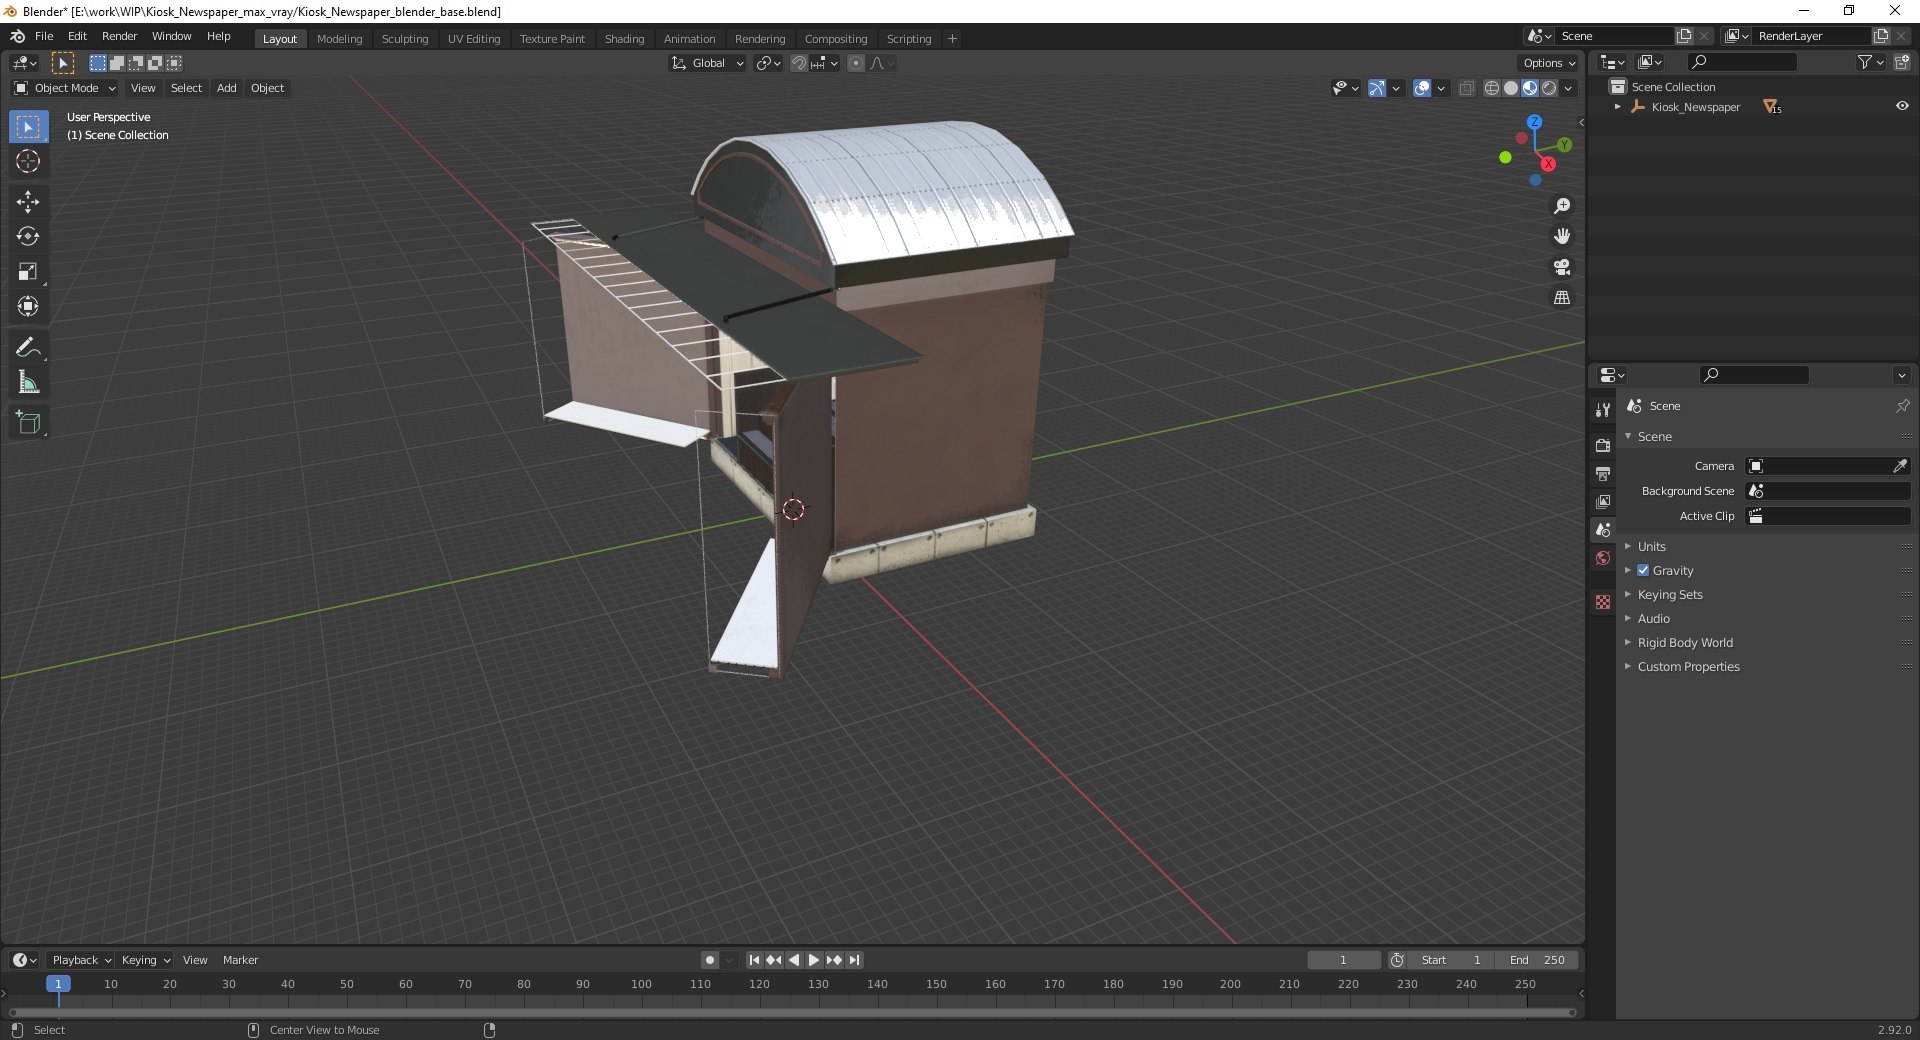Viewport: 1920px width, 1040px height.
Task: Jump to the end frame button
Action: [x=854, y=960]
